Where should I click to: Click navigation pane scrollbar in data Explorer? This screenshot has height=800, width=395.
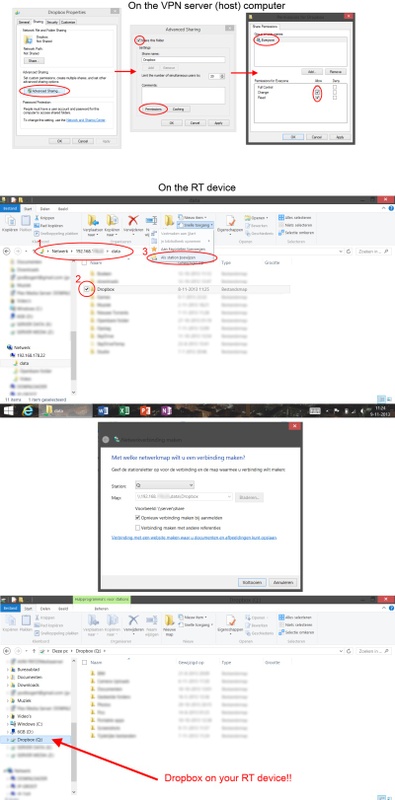coord(74,357)
